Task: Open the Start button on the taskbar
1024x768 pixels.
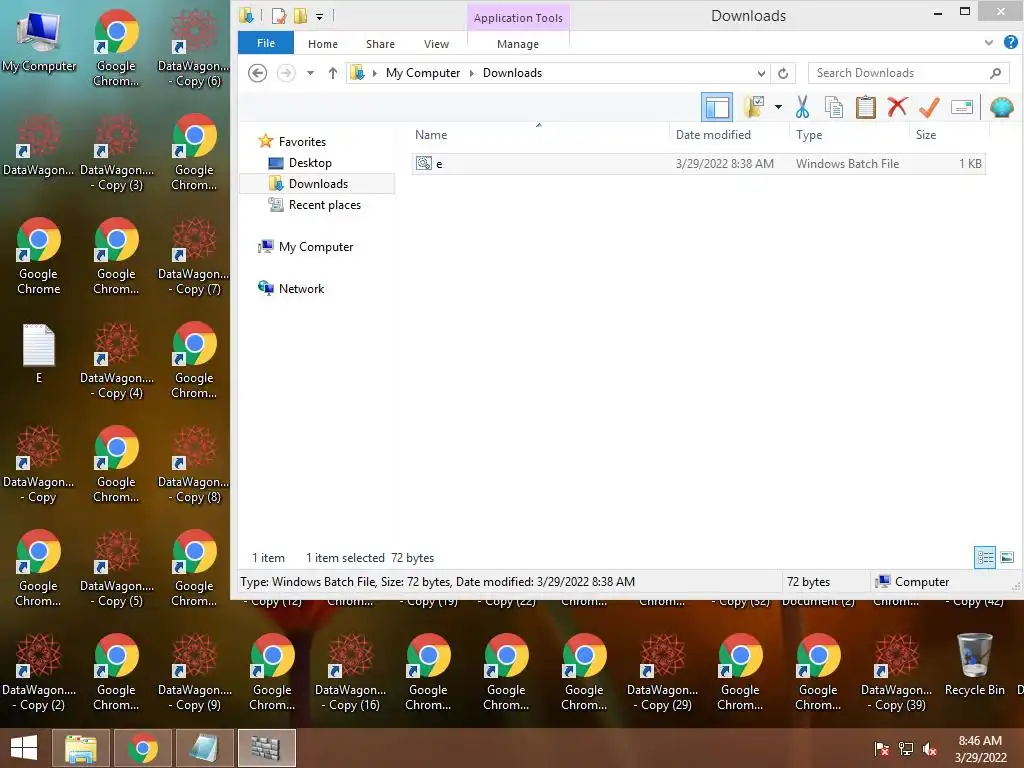Action: 24,748
